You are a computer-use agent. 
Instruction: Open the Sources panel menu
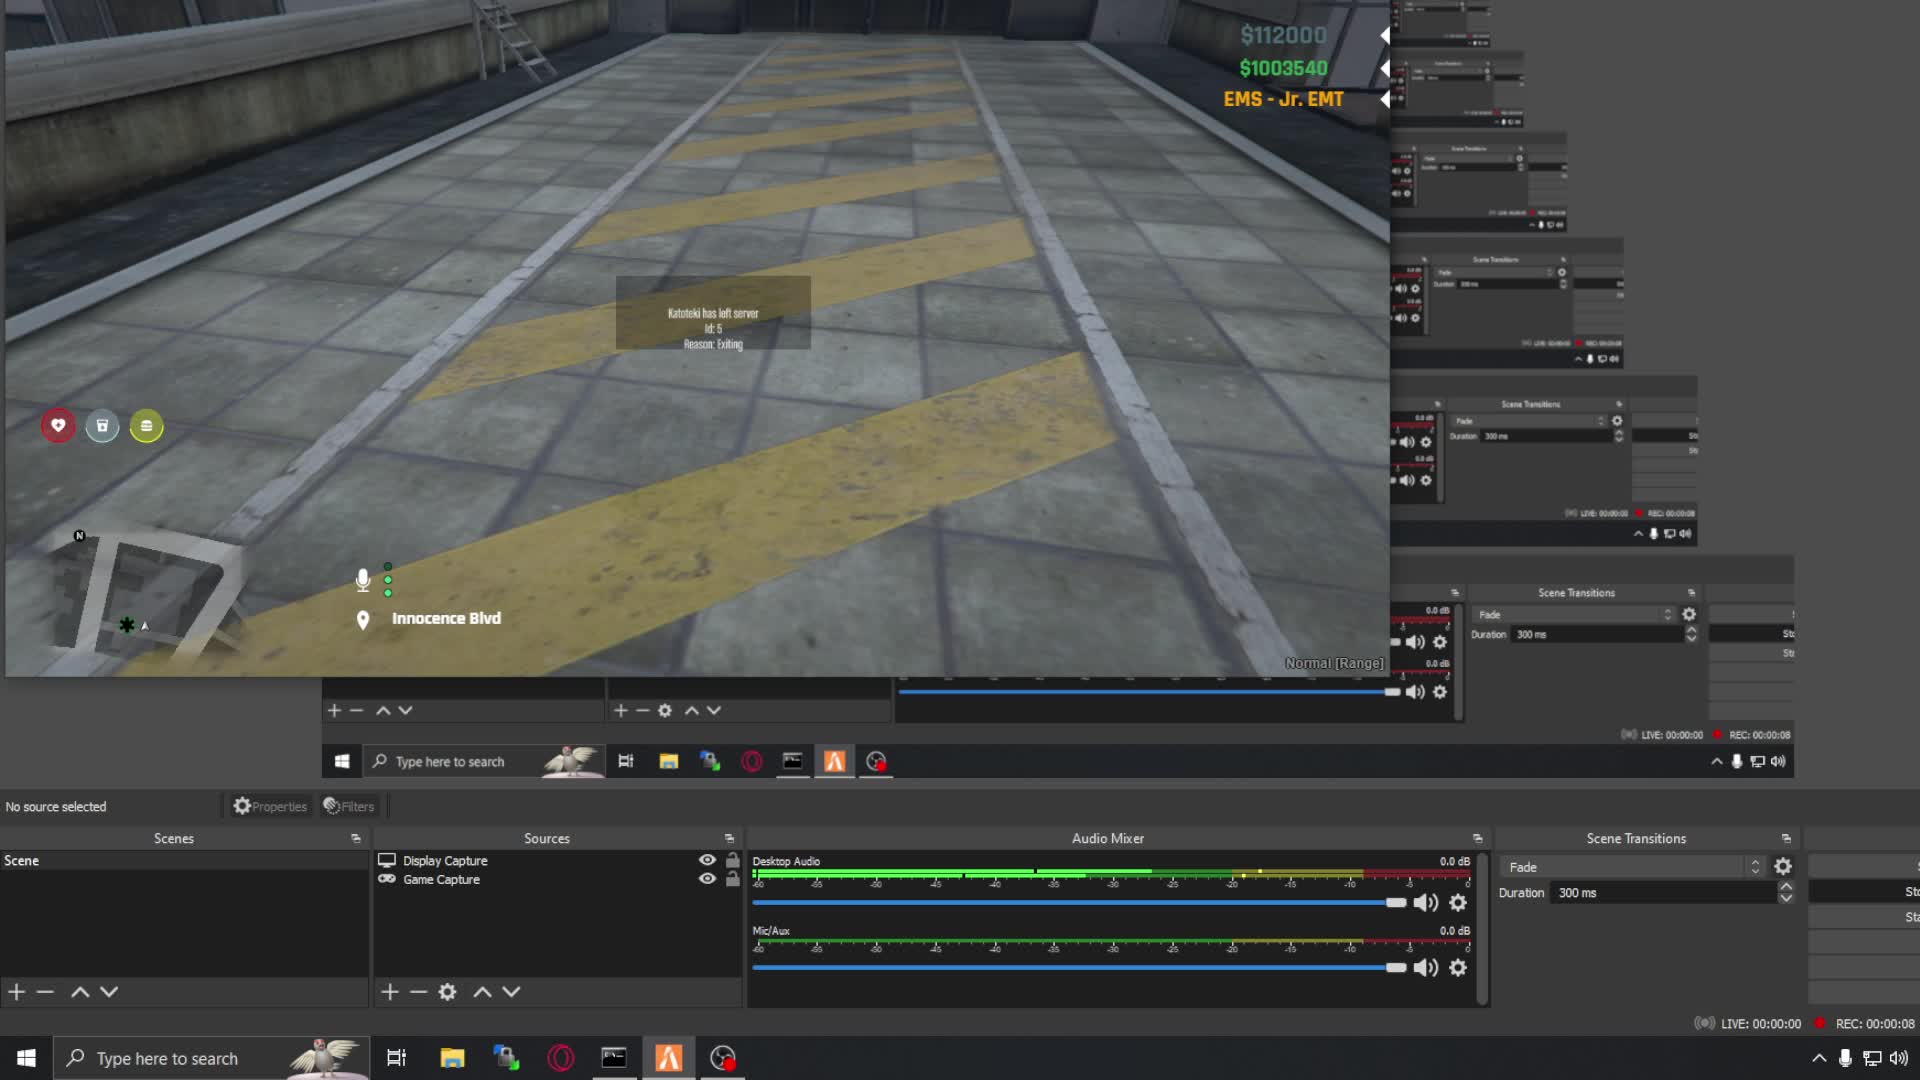coord(728,838)
